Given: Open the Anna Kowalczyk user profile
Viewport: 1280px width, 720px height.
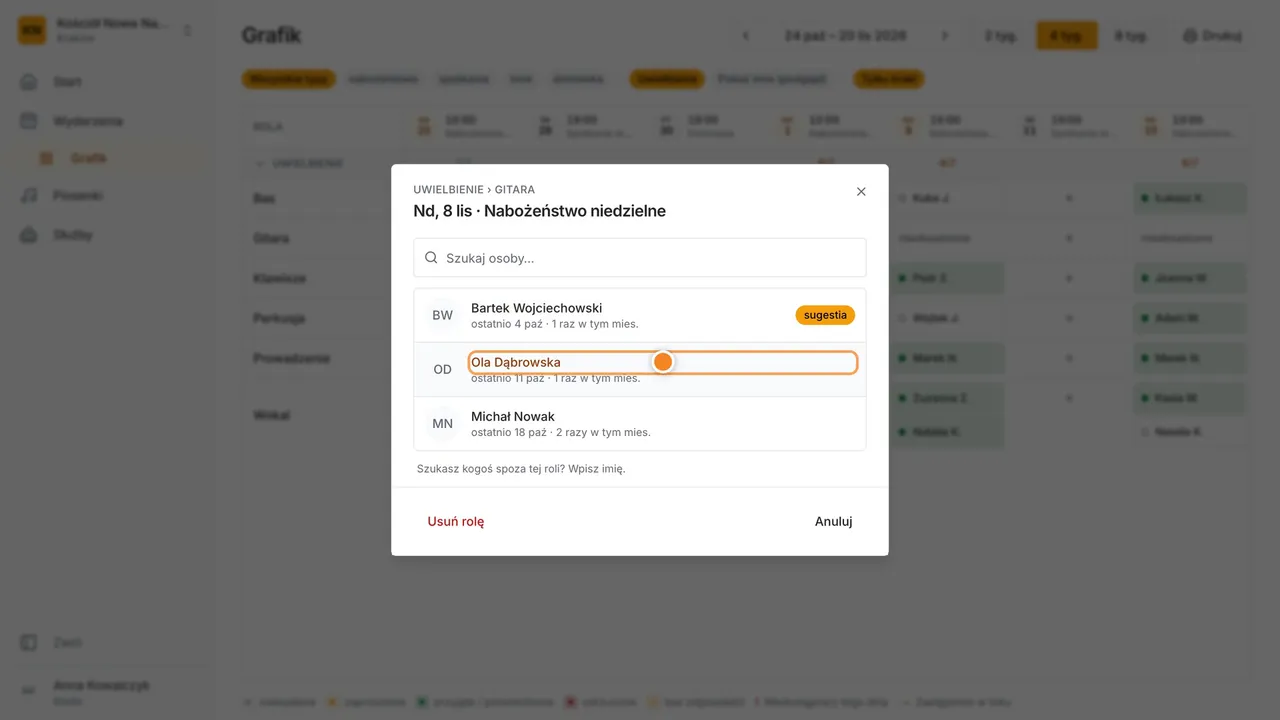Looking at the screenshot, I should 106,691.
